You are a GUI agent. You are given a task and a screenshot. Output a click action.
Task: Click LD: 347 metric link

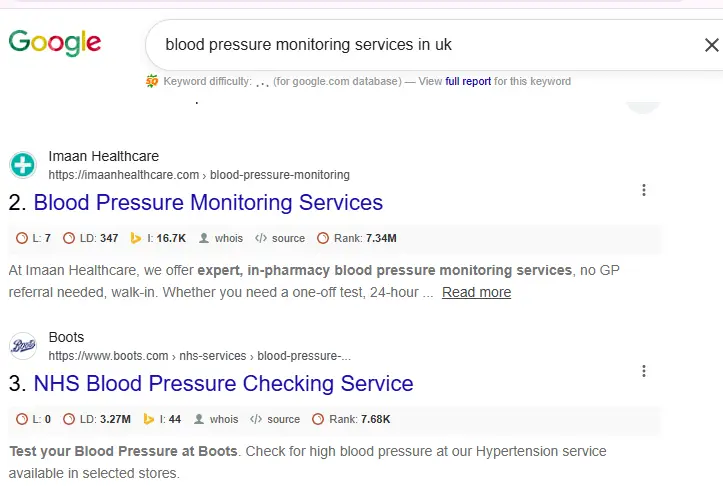pyautogui.click(x=90, y=238)
